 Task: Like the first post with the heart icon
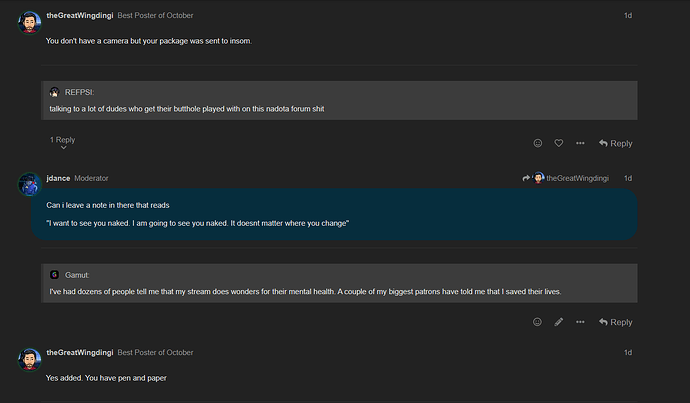(558, 143)
